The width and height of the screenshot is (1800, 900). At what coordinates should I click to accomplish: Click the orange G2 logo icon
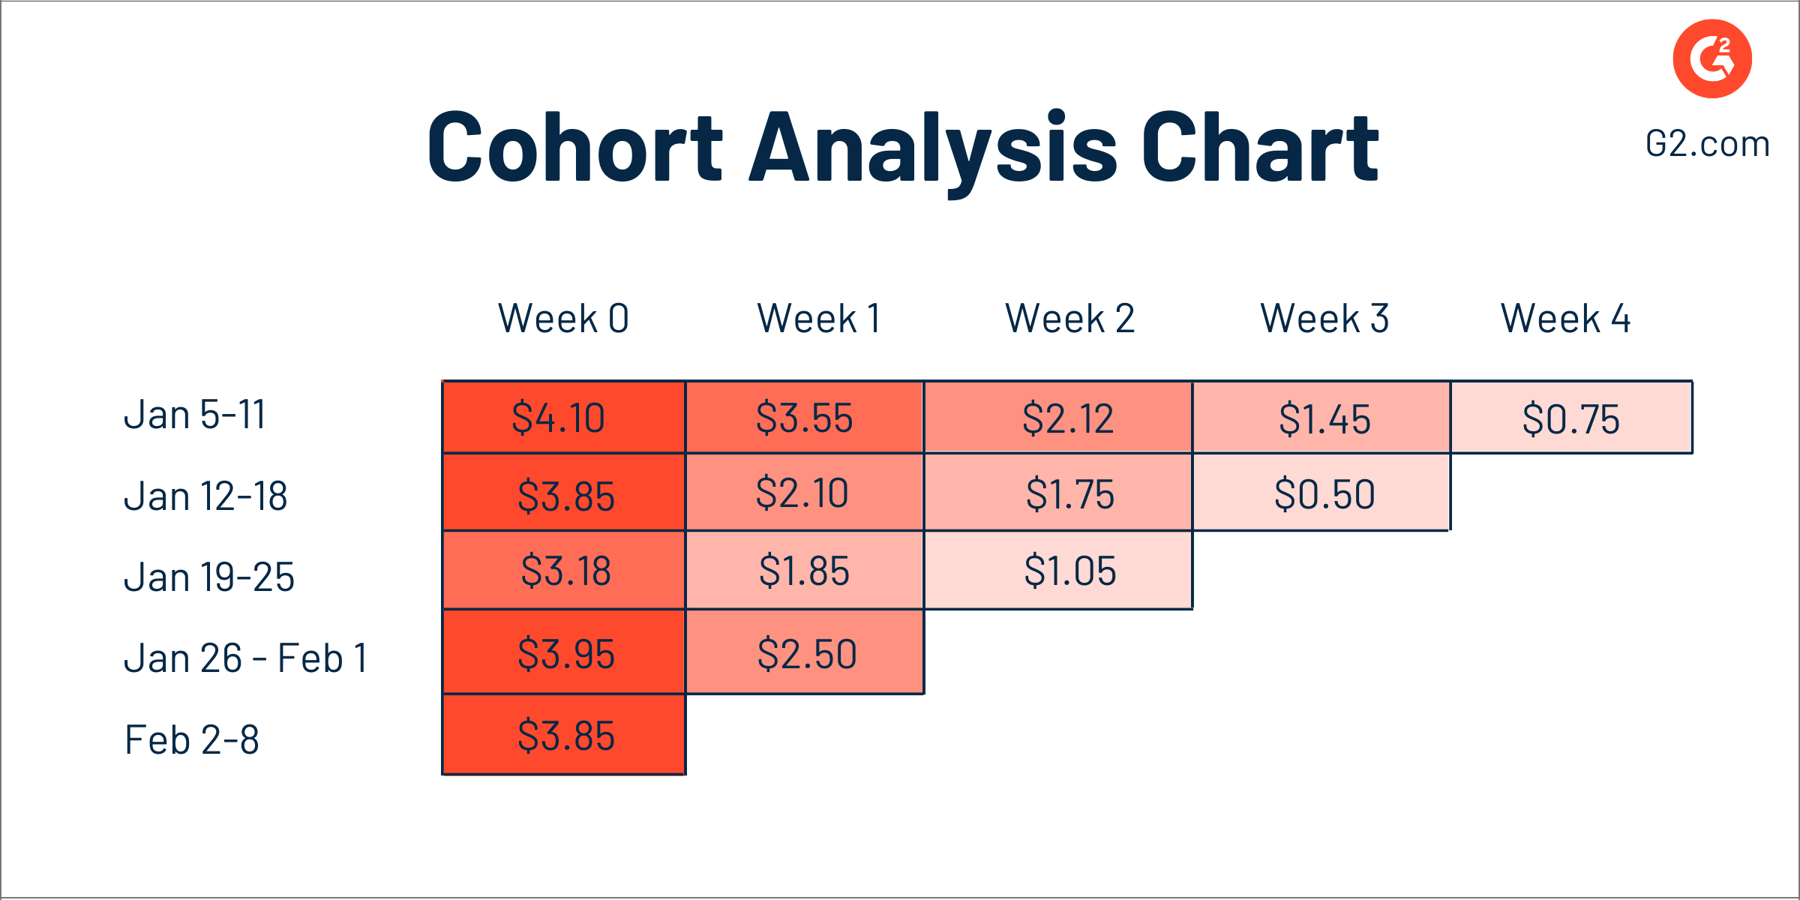(x=1712, y=59)
